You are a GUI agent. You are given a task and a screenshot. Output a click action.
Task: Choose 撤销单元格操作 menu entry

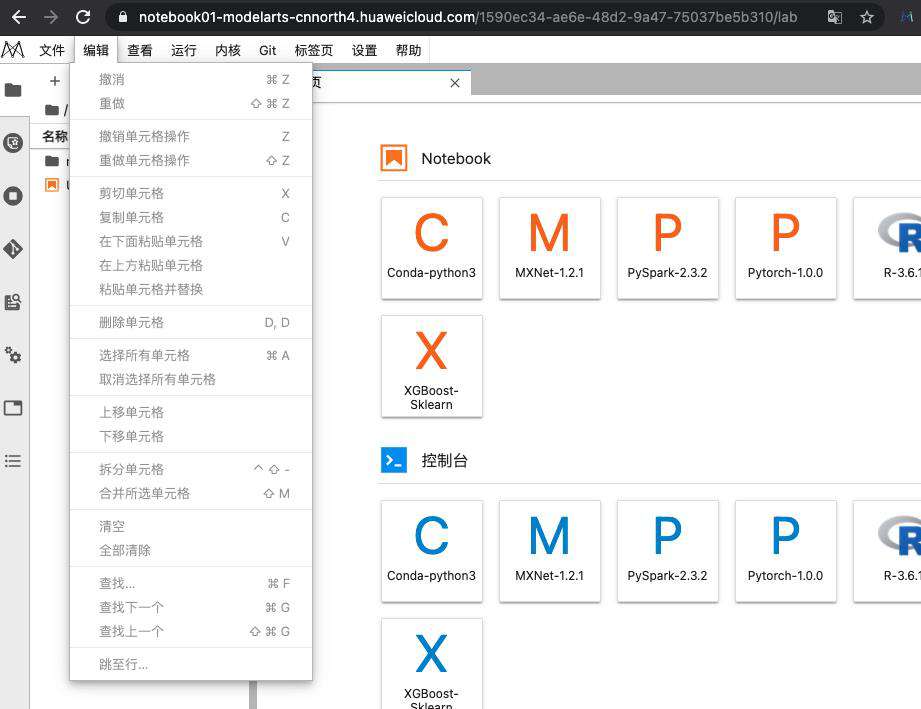pos(191,136)
